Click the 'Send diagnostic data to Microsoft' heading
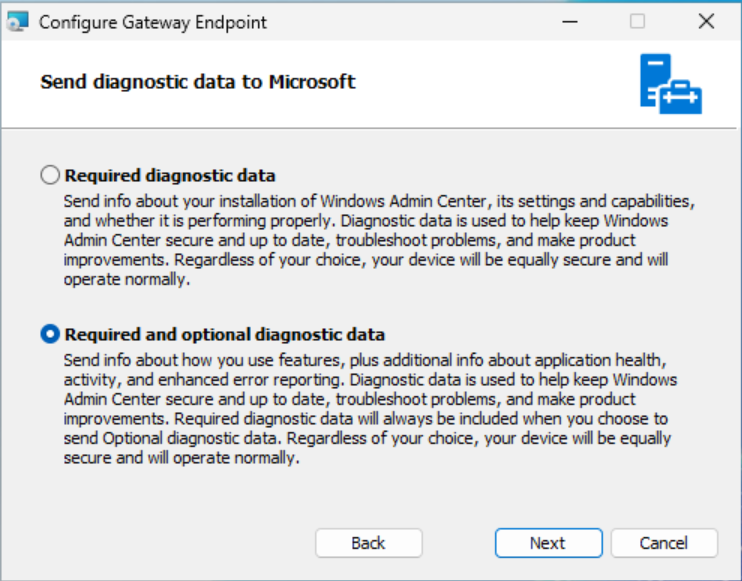 coord(198,82)
